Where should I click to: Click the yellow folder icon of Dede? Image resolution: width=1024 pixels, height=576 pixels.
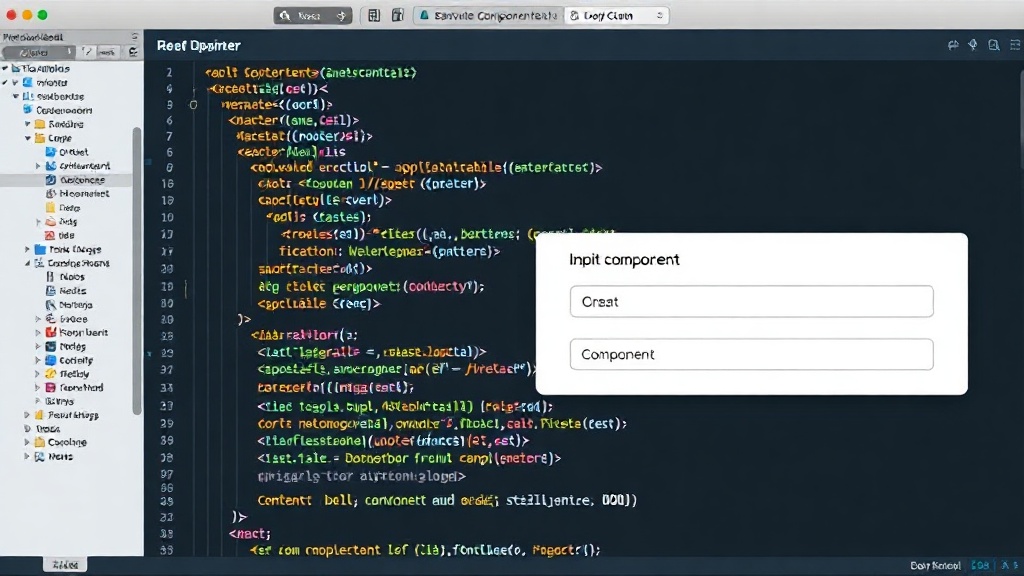[x=50, y=208]
